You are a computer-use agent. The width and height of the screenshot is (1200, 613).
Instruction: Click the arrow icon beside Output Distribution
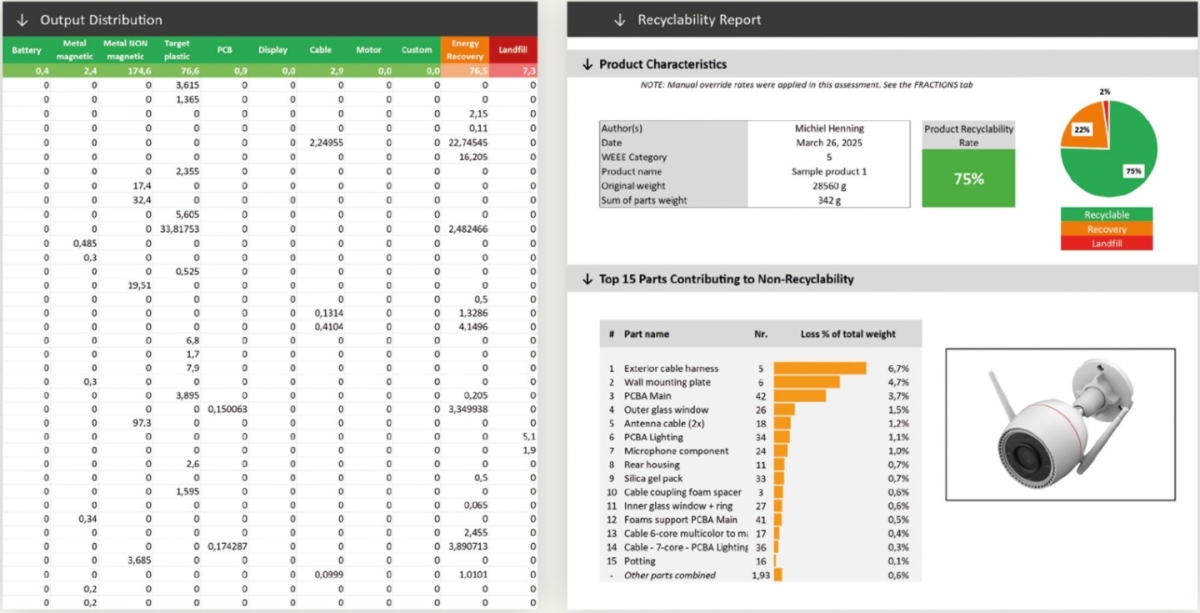(x=22, y=20)
